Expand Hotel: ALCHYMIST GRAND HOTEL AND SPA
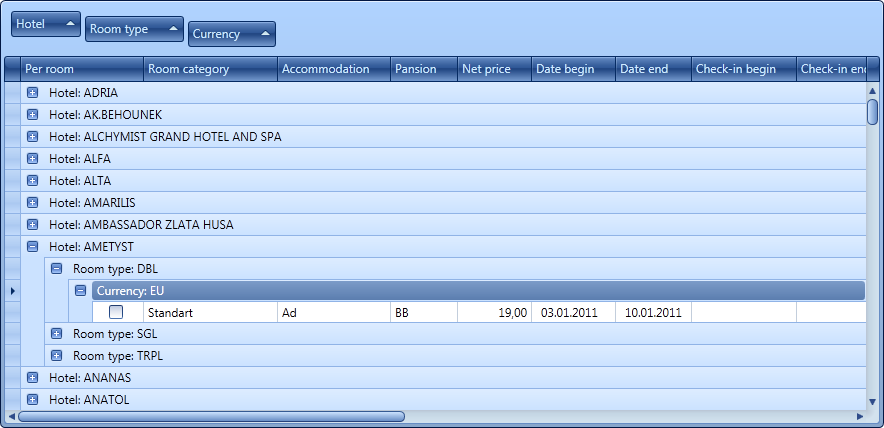 coord(32,137)
